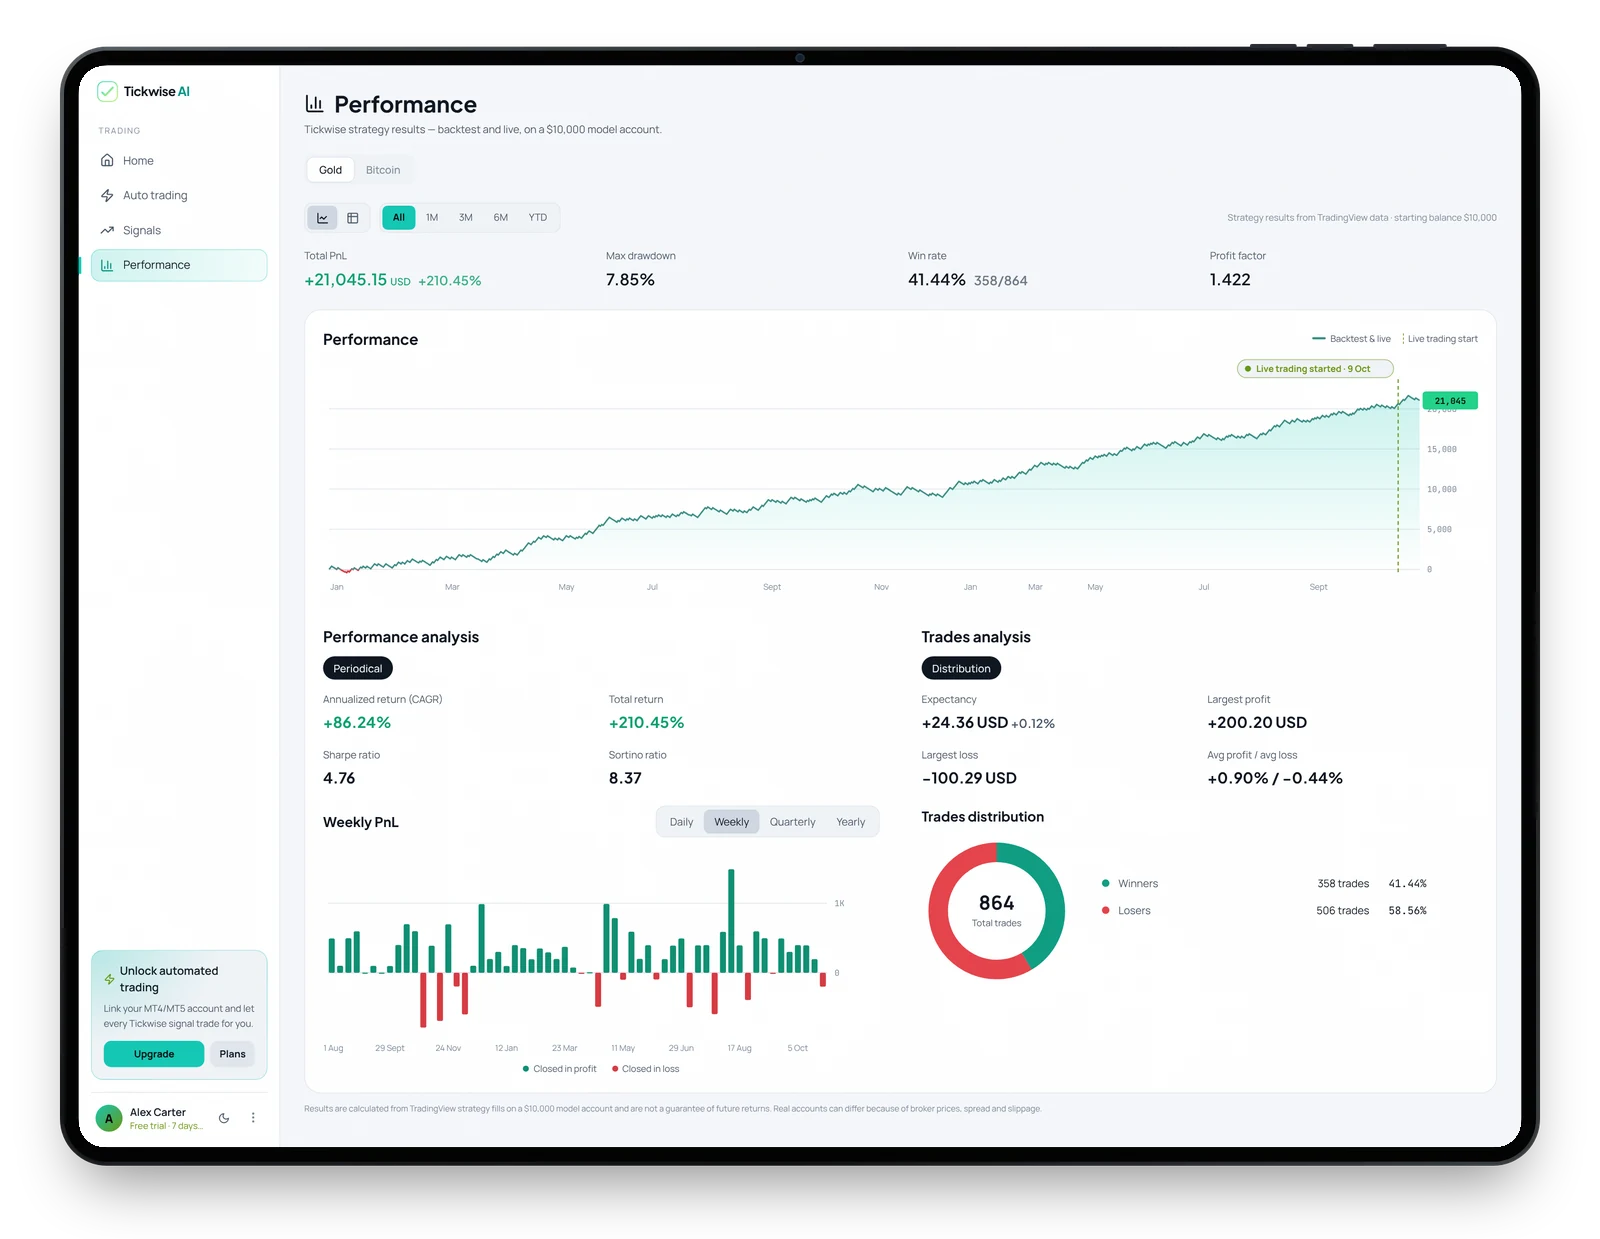
Task: Switch to table view icon
Action: tap(353, 218)
